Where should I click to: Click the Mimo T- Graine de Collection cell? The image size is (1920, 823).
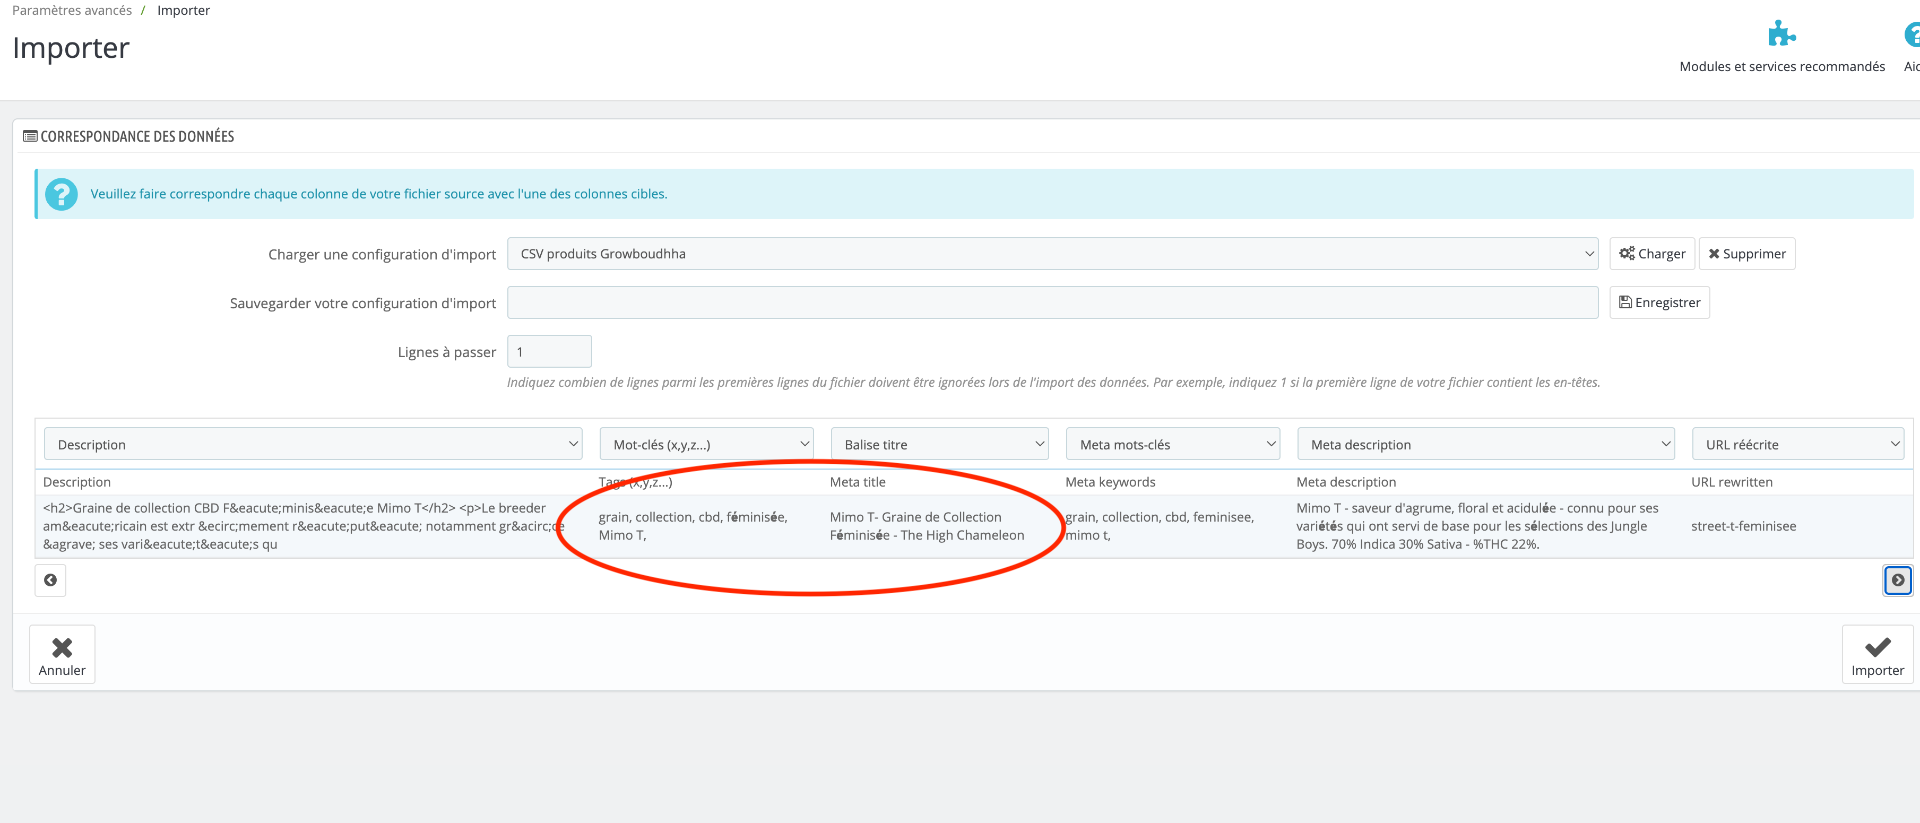(x=927, y=526)
